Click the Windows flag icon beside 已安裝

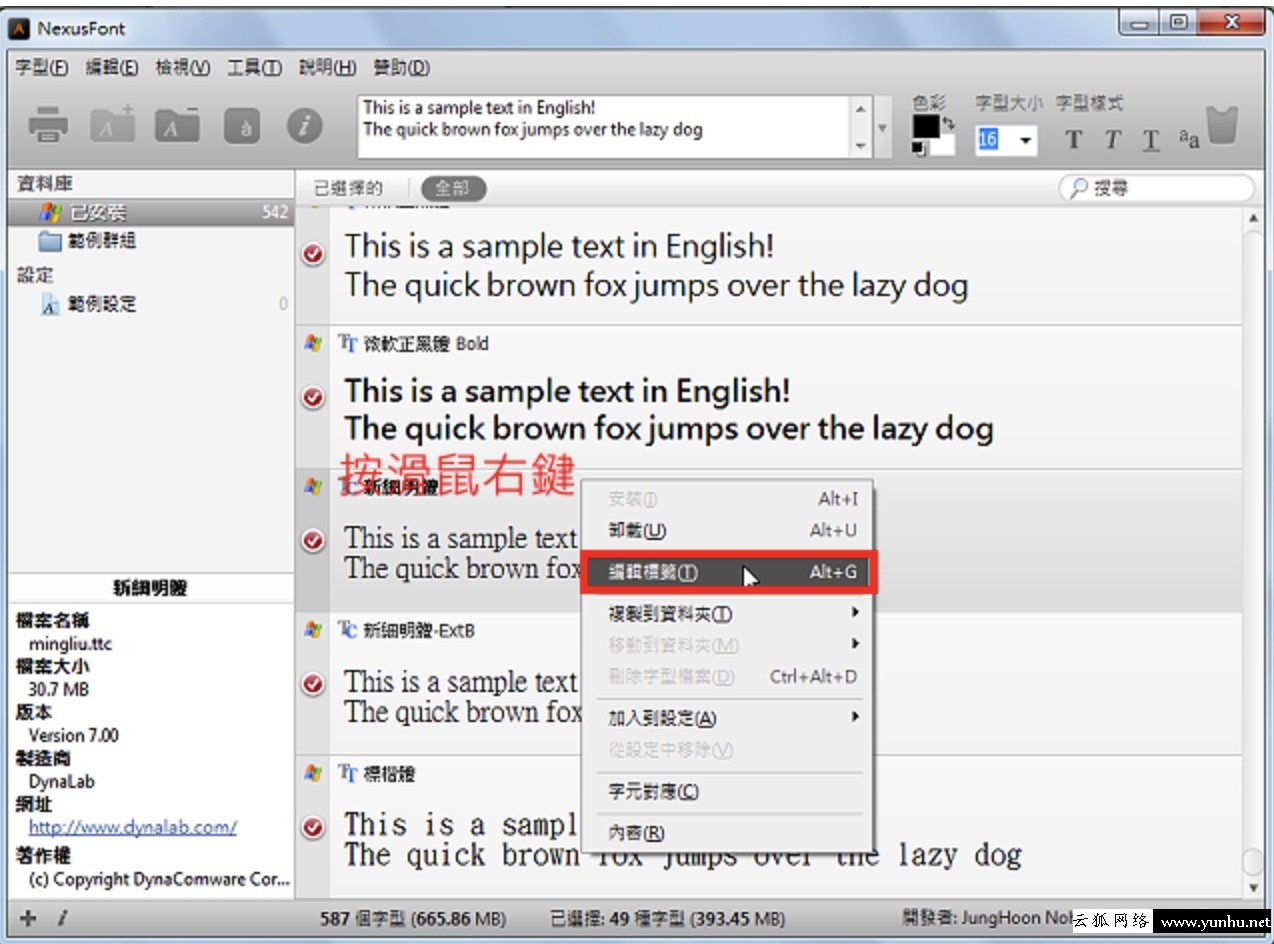(50, 212)
